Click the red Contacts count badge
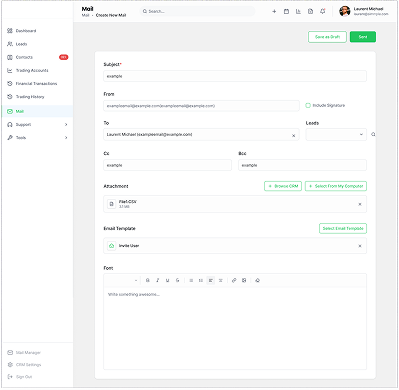 pos(63,57)
